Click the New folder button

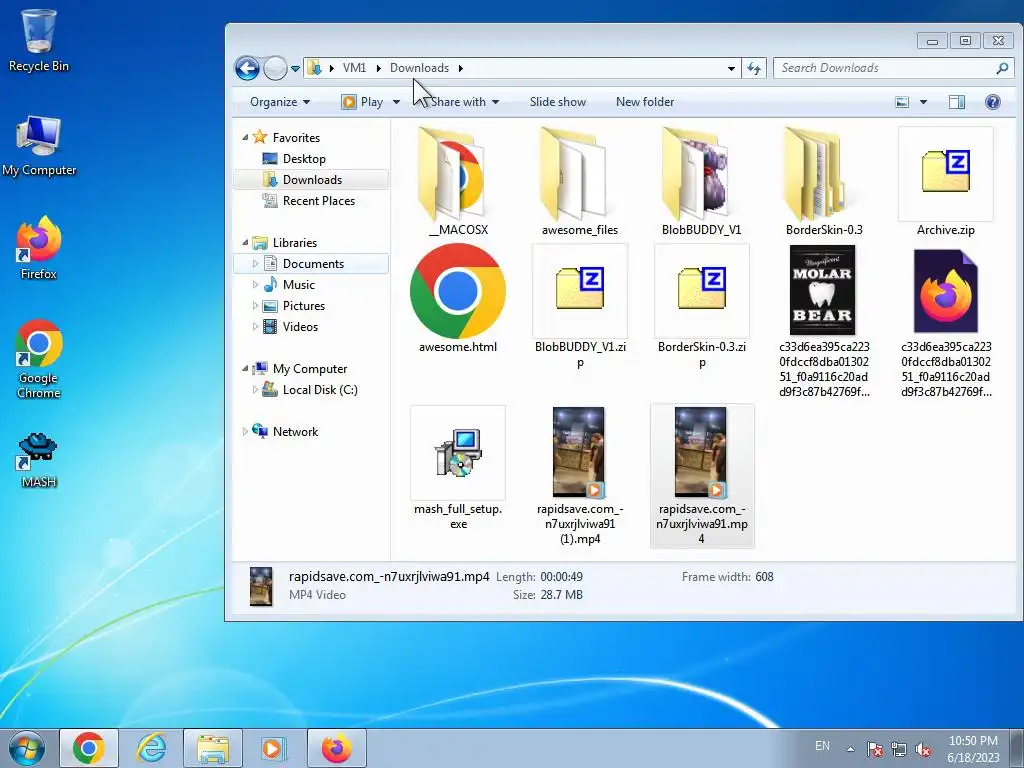click(645, 102)
